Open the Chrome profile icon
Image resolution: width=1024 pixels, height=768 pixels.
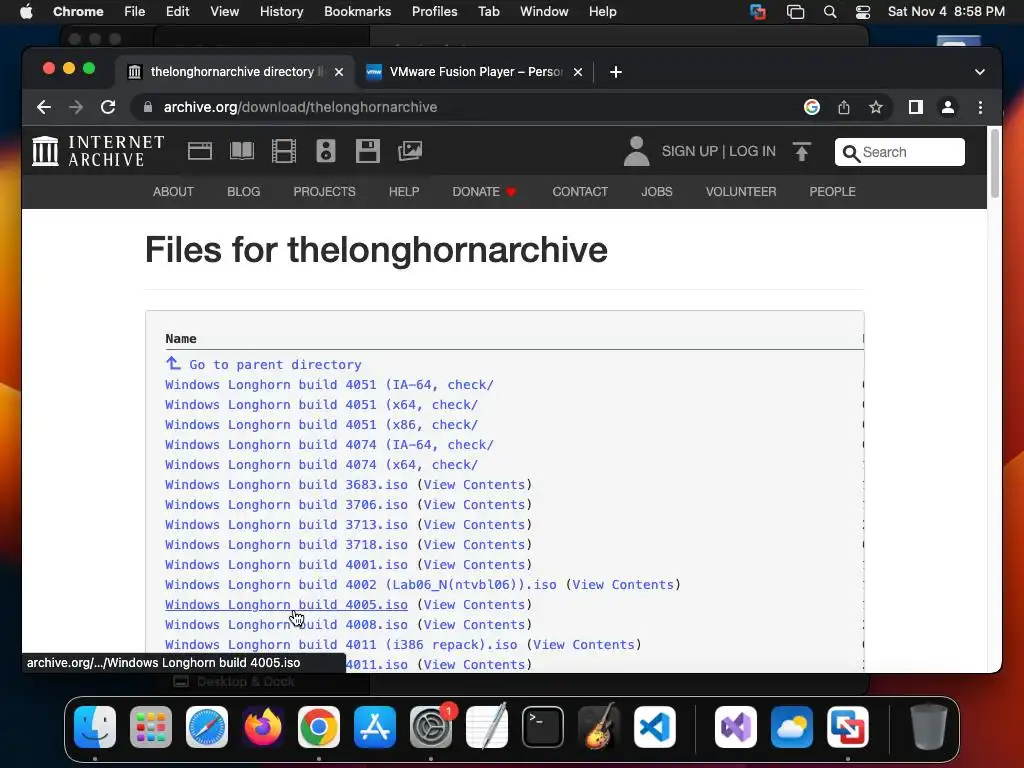948,107
